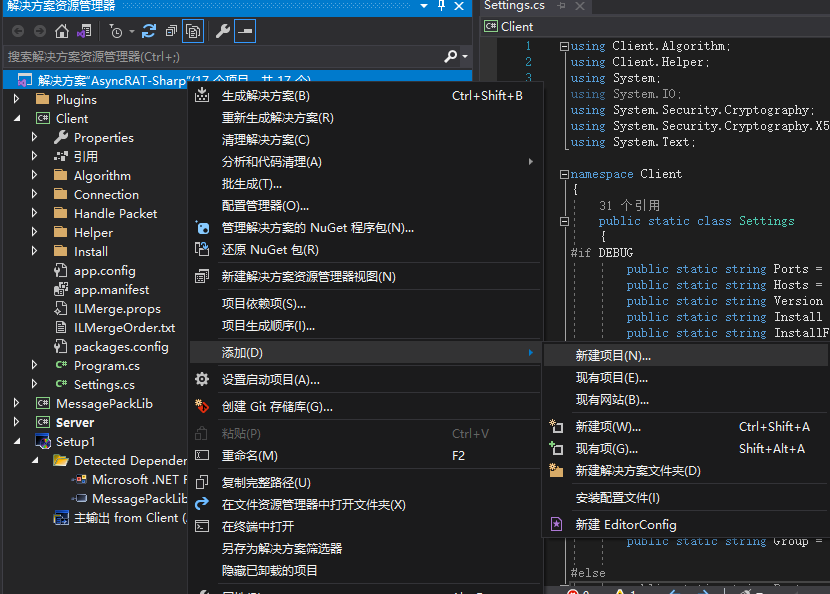The width and height of the screenshot is (830, 594).
Task: Toggle the Preview Selected Items button
Action: (x=245, y=32)
